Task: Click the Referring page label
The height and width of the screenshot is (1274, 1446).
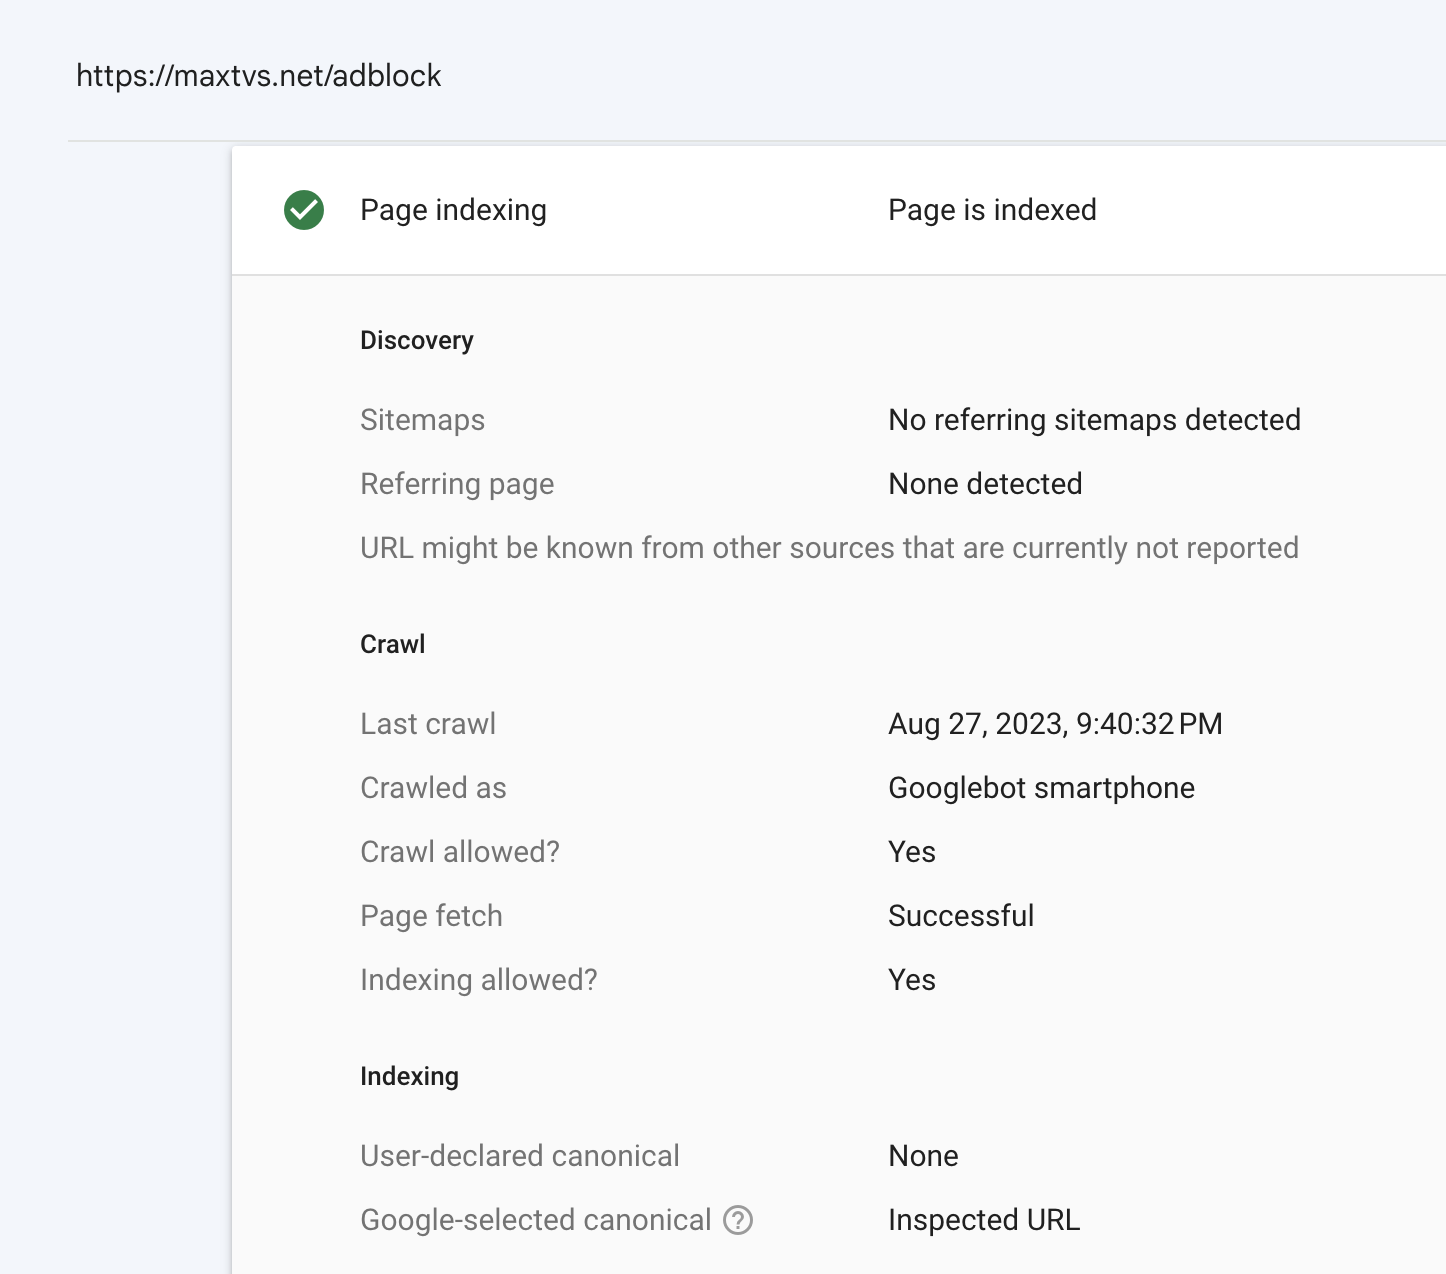Action: [x=456, y=484]
